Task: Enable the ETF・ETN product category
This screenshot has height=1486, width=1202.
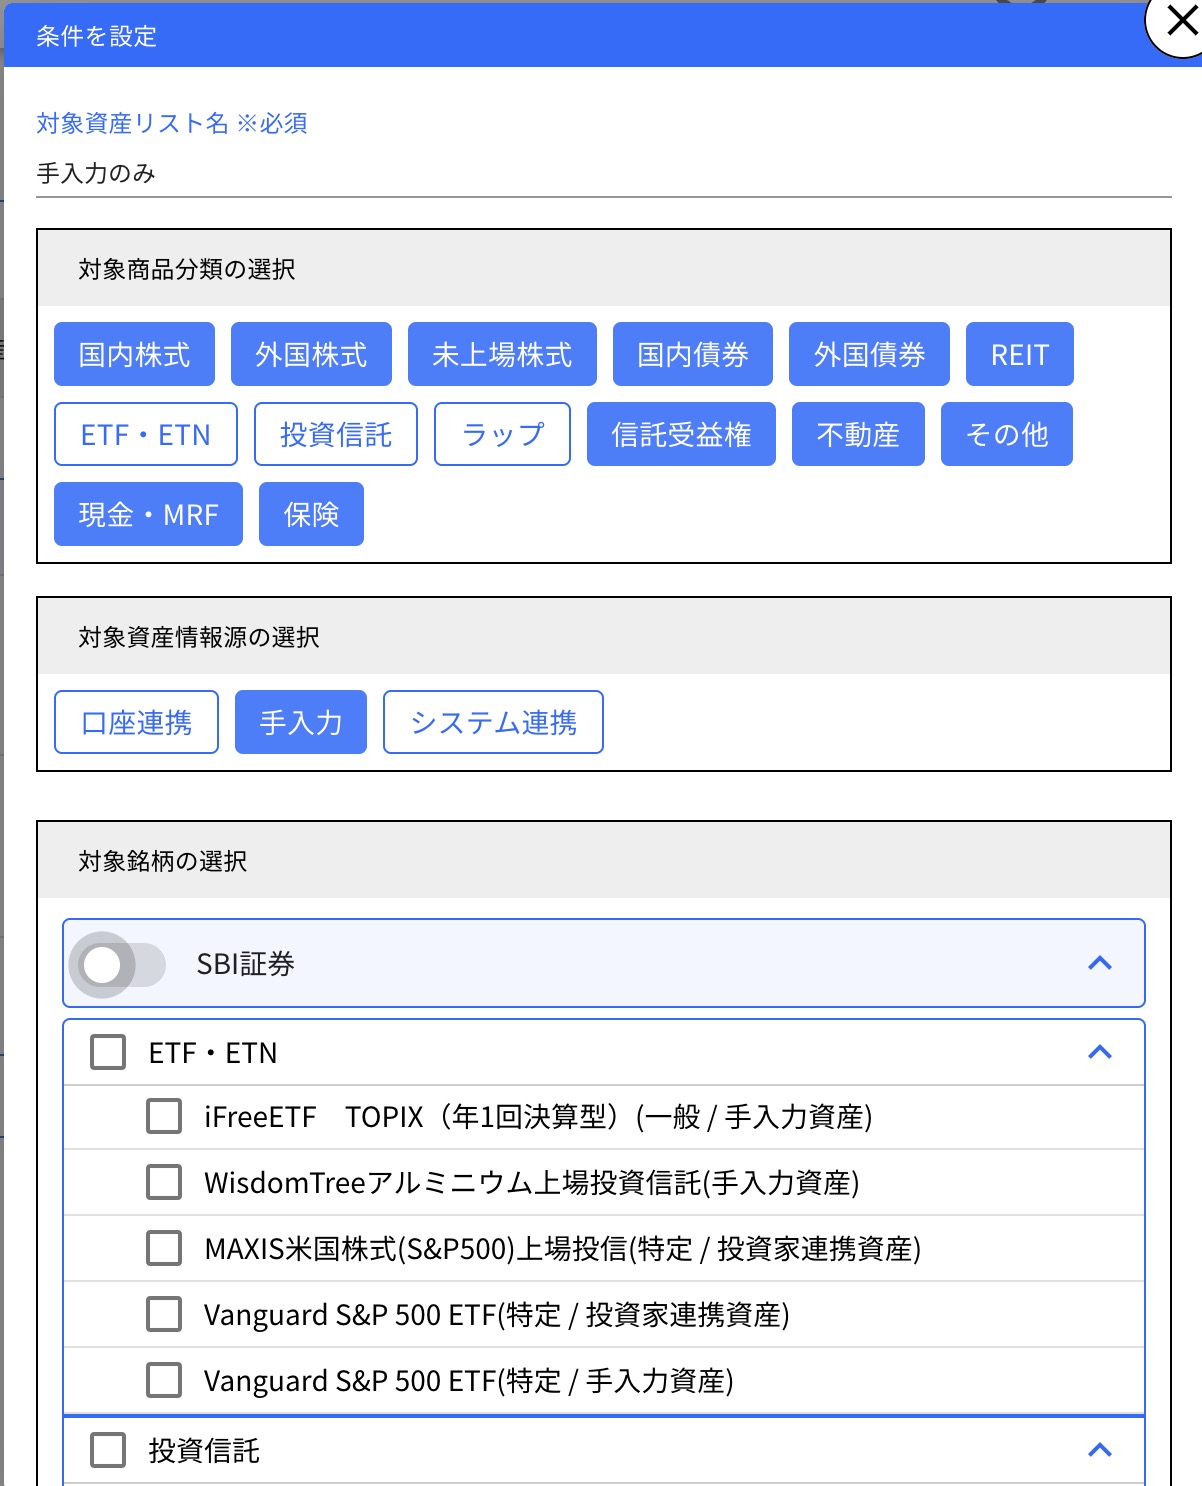Action: pyautogui.click(x=144, y=434)
